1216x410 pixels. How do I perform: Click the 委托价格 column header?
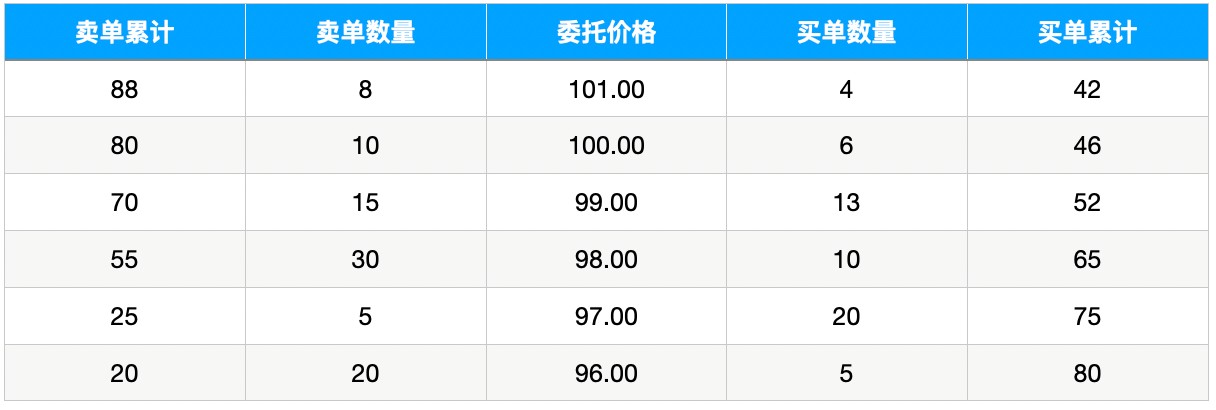click(607, 32)
